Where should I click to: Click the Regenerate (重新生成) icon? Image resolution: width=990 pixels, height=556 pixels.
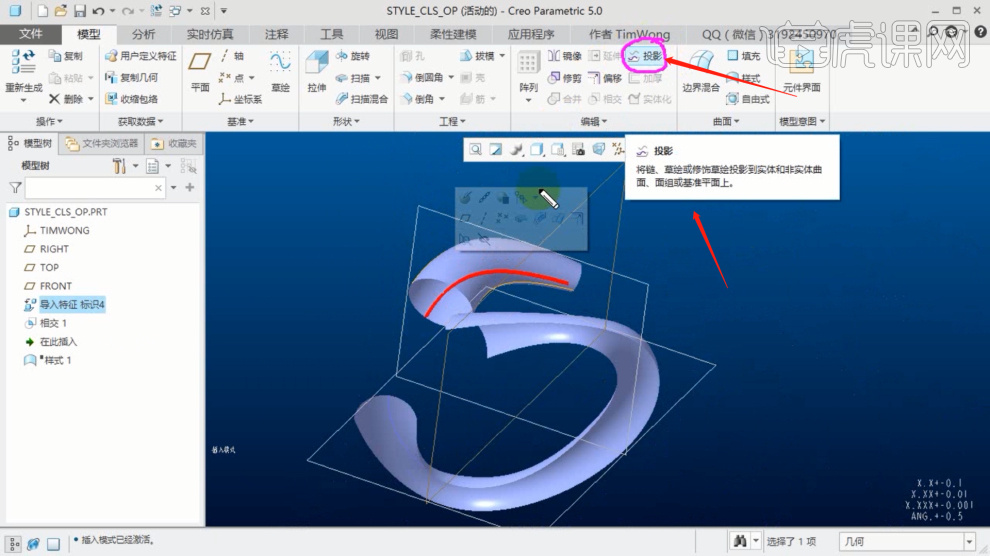[23, 62]
